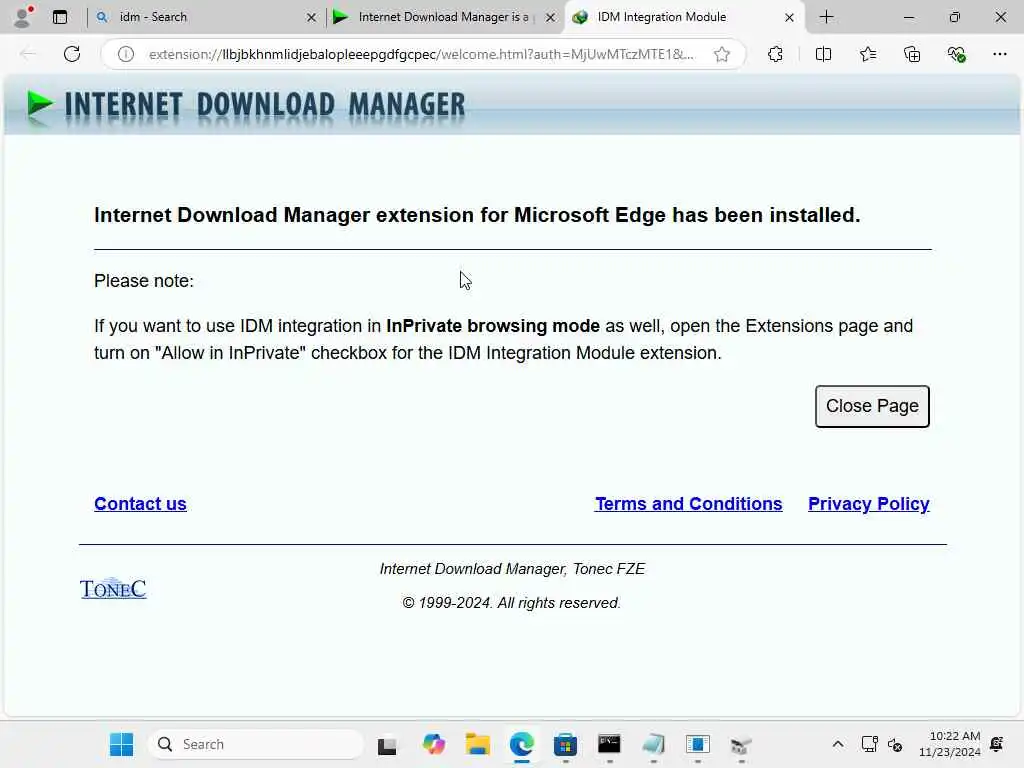Screen dimensions: 1024x768
Task: Click Microsoft Edge taskbar icon
Action: (522, 744)
